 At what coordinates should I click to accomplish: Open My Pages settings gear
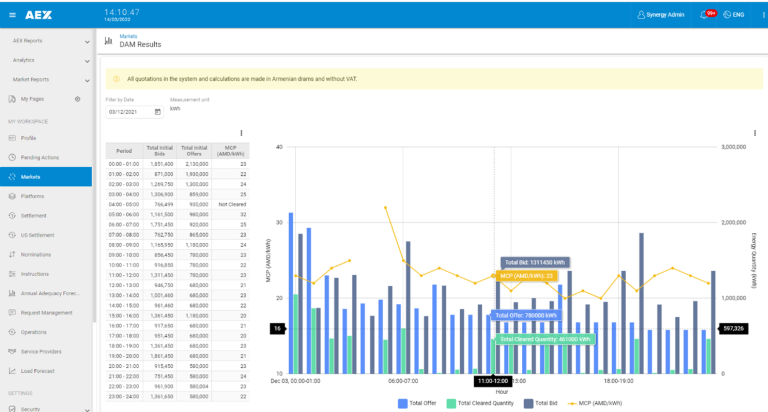(77, 99)
